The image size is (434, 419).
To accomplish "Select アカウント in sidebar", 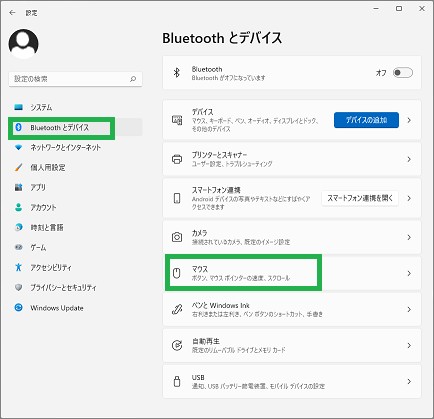I will click(x=76, y=207).
